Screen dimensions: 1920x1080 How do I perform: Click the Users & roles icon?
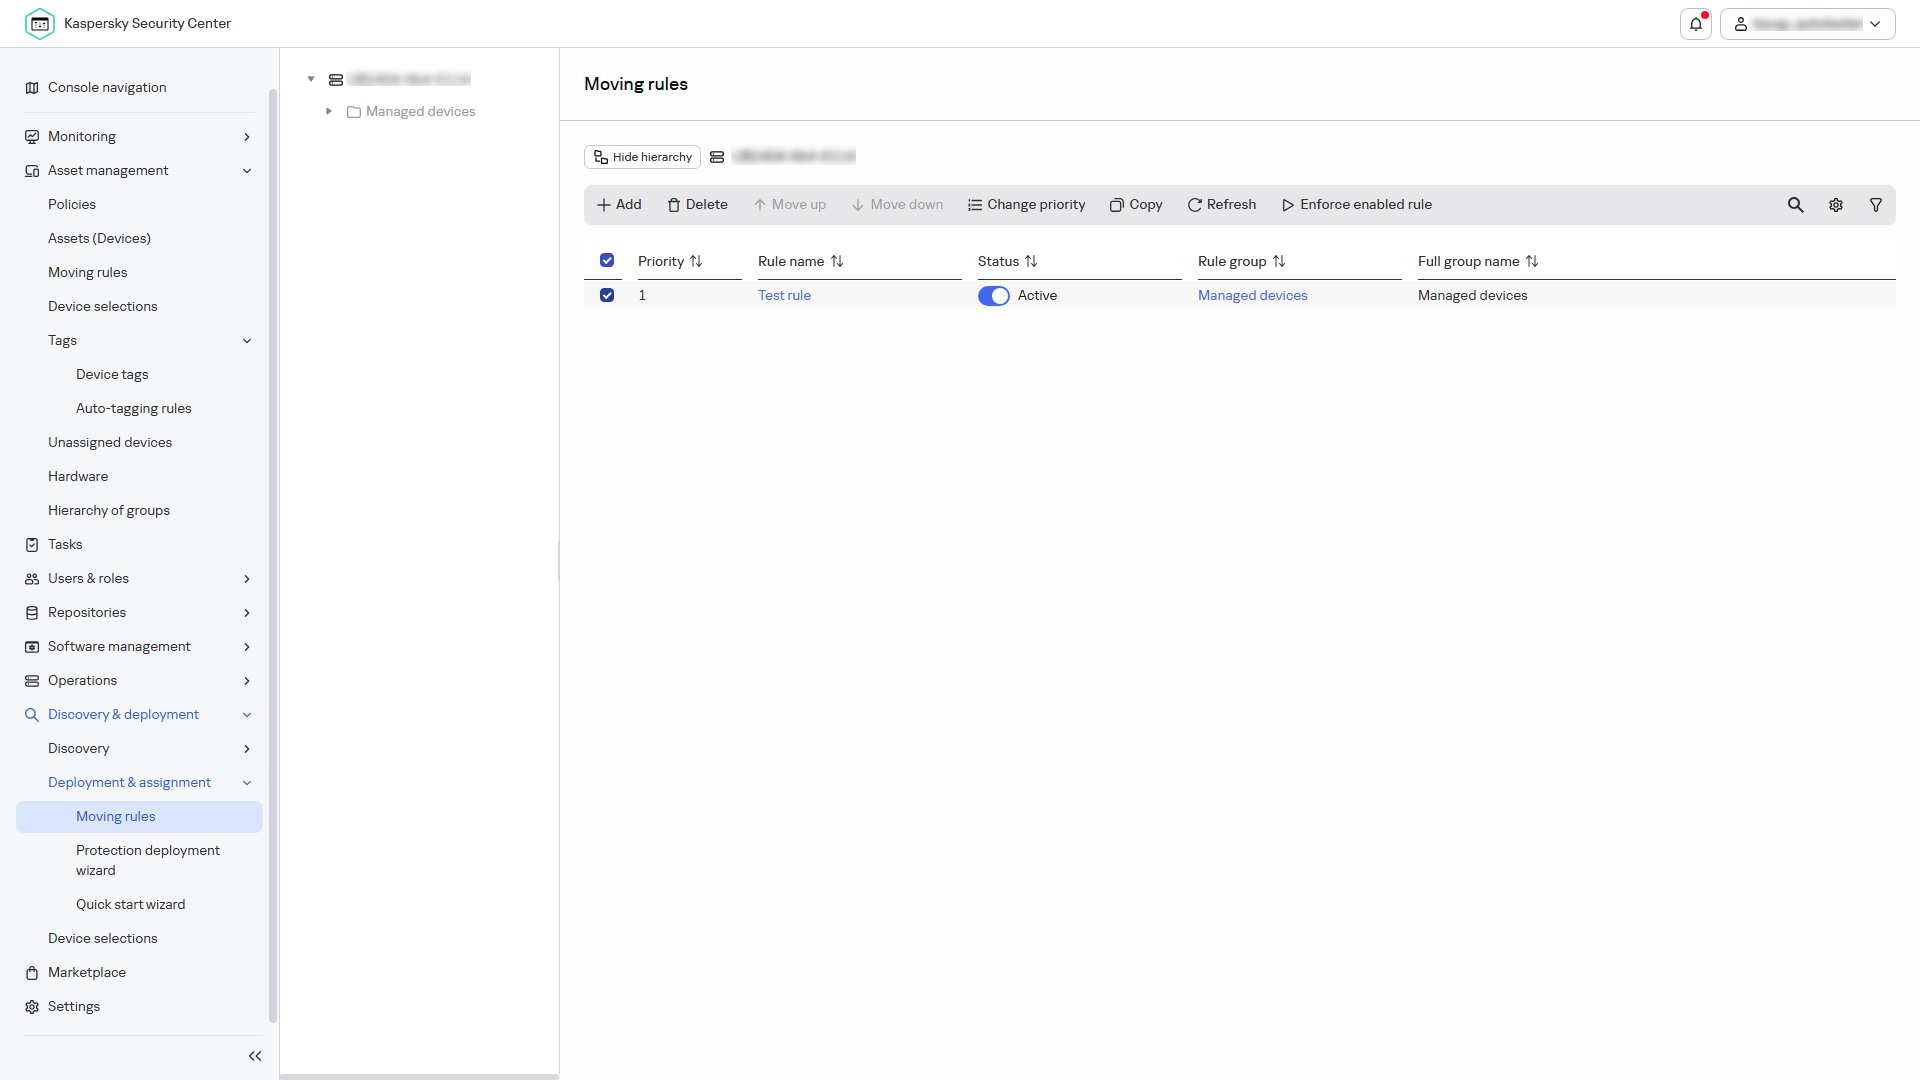pos(32,579)
